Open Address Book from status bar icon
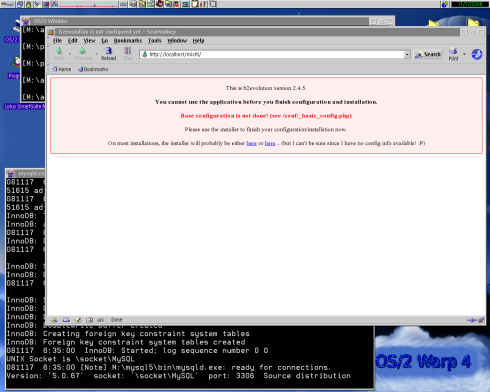 tap(89, 320)
